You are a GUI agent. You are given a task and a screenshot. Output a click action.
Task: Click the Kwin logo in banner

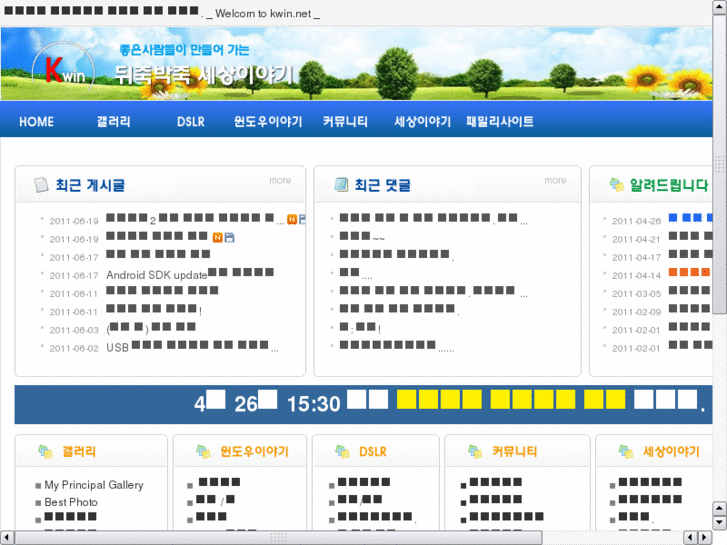coord(64,69)
